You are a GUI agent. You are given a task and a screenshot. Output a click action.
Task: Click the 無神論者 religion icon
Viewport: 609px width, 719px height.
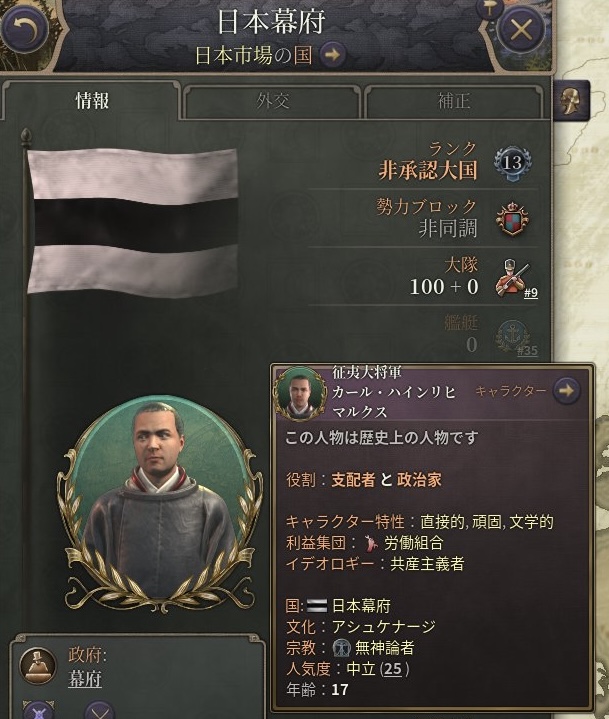pos(342,647)
